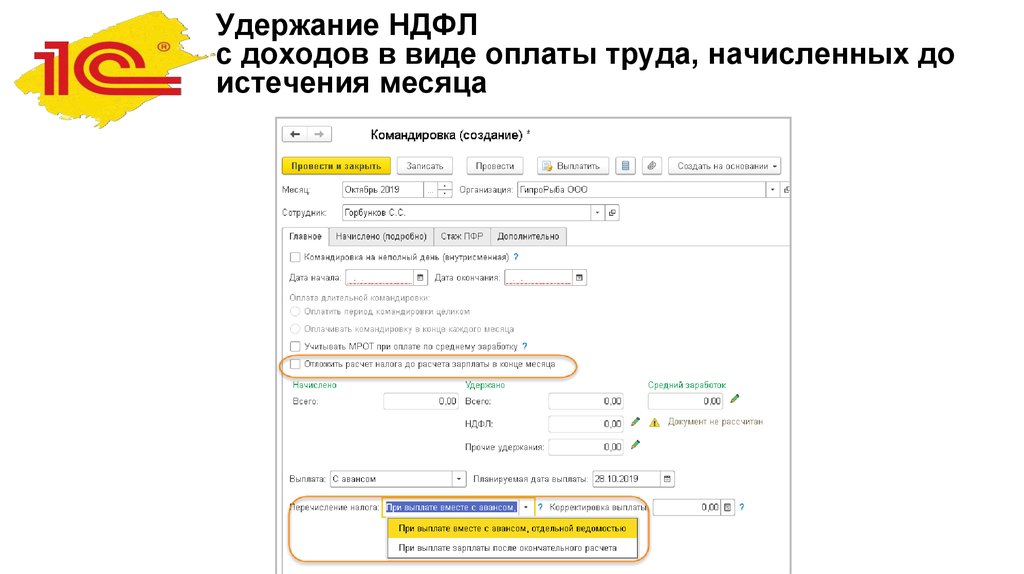Open the Дата начала calendar picker

(420, 278)
